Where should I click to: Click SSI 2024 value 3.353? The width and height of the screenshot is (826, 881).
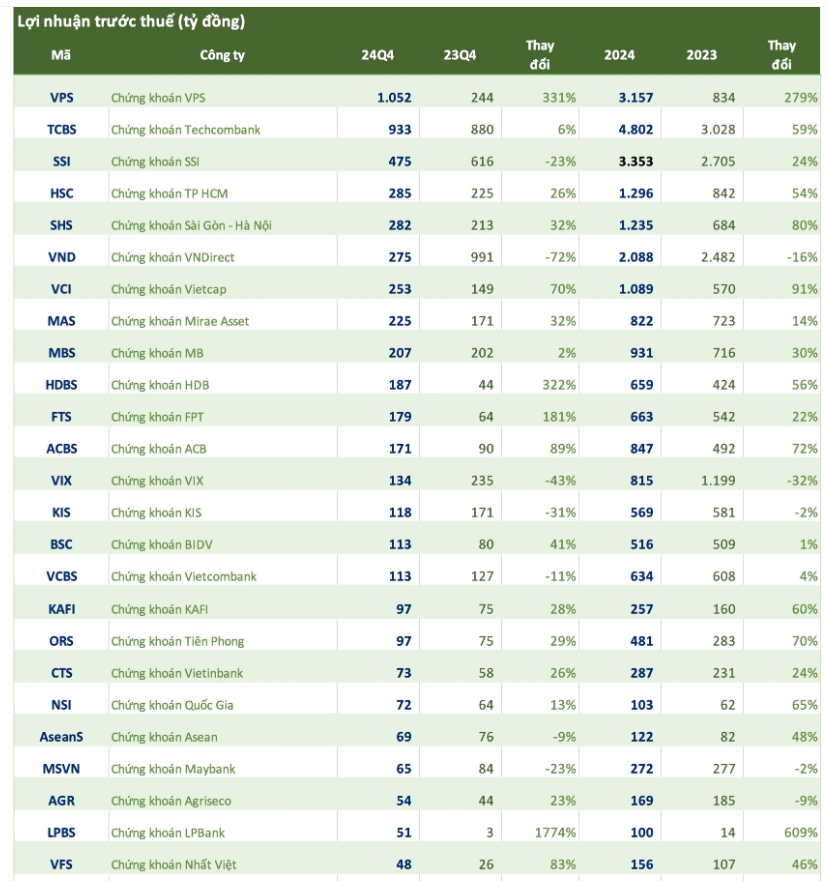pos(636,162)
